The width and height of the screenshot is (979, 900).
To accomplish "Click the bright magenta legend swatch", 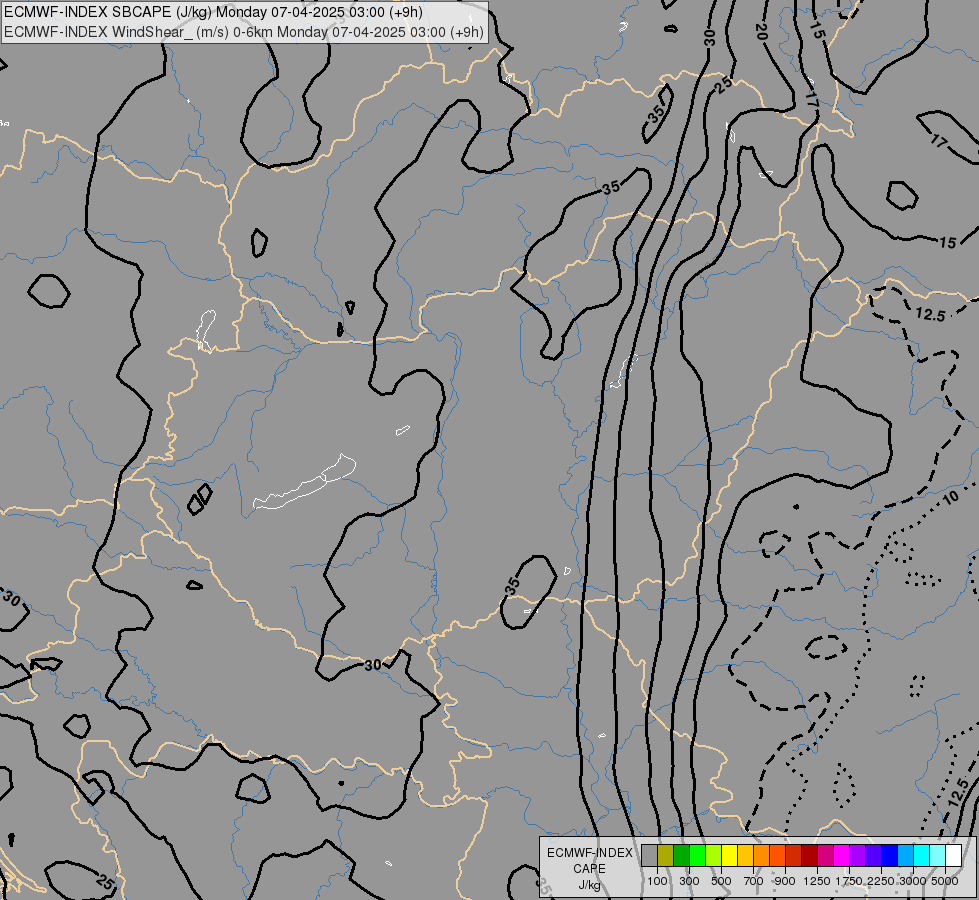I will (842, 855).
